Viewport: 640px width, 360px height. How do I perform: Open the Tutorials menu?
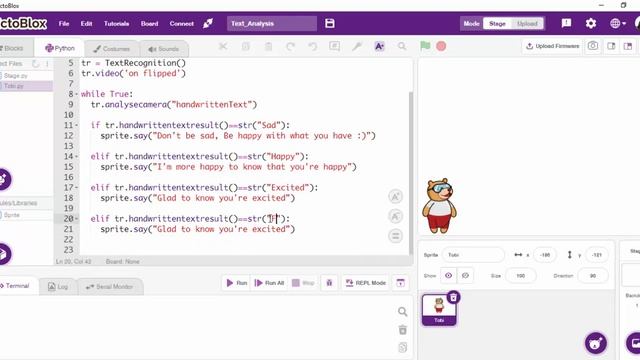(116, 24)
